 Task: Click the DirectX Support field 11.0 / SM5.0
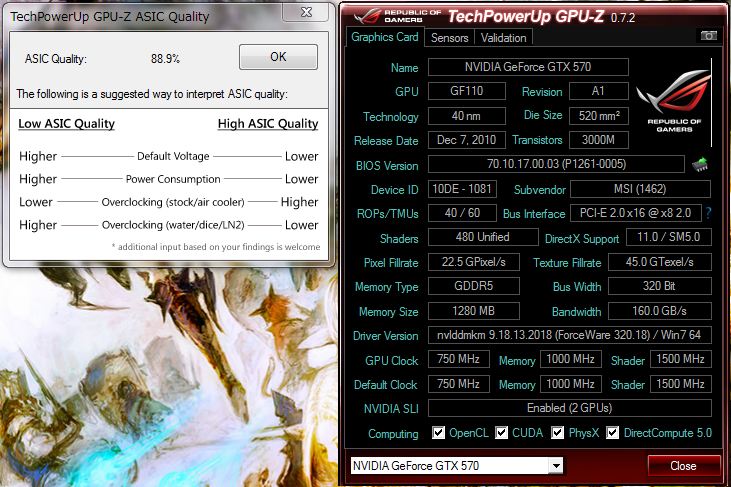(x=669, y=237)
